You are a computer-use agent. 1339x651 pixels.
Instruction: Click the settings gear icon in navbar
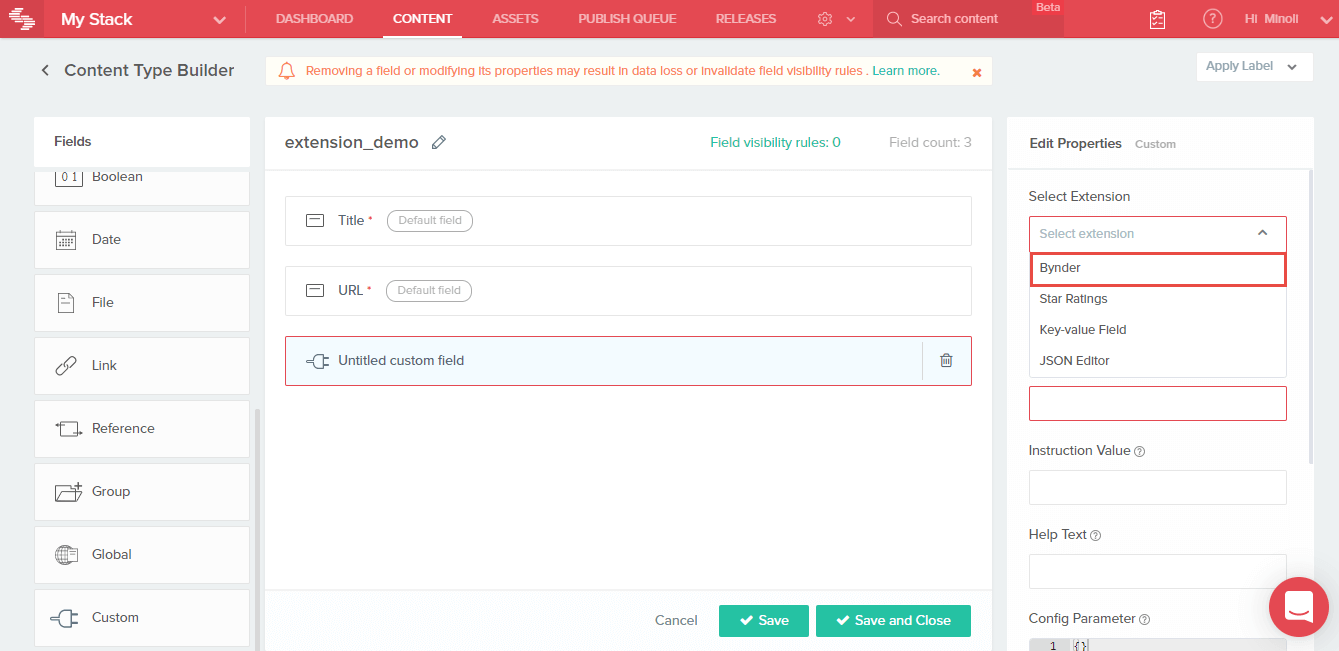point(825,19)
